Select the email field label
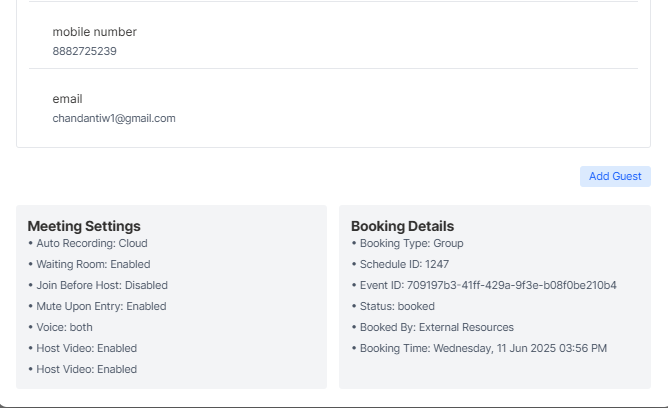This screenshot has width=668, height=408. (x=67, y=99)
